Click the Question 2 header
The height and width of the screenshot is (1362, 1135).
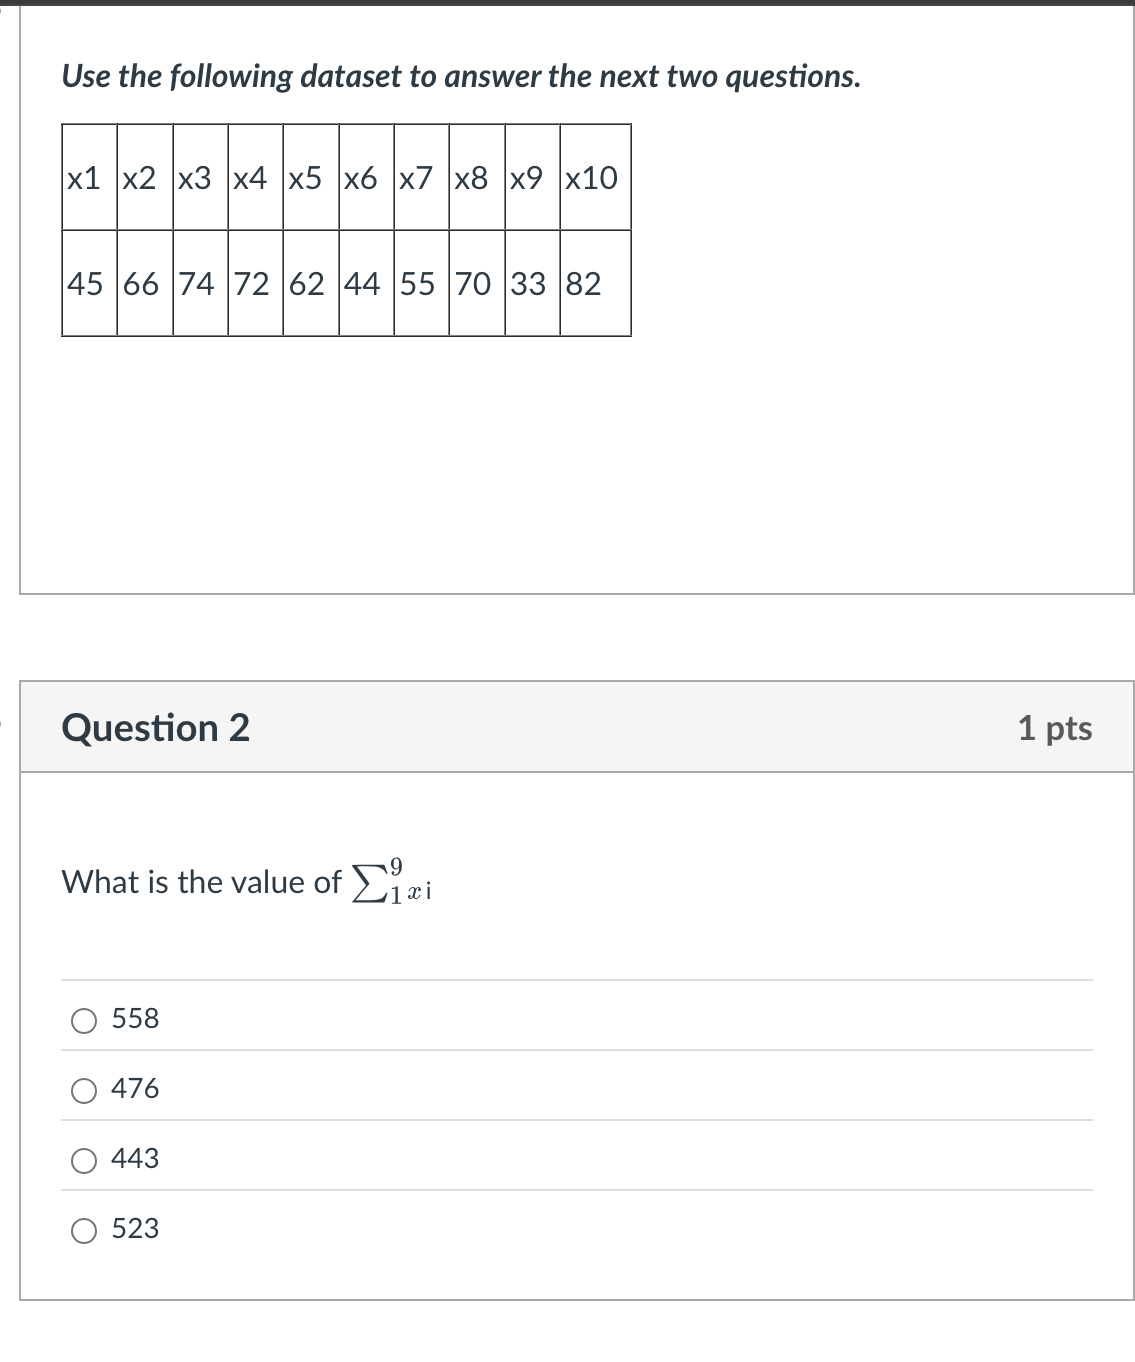pyautogui.click(x=156, y=728)
